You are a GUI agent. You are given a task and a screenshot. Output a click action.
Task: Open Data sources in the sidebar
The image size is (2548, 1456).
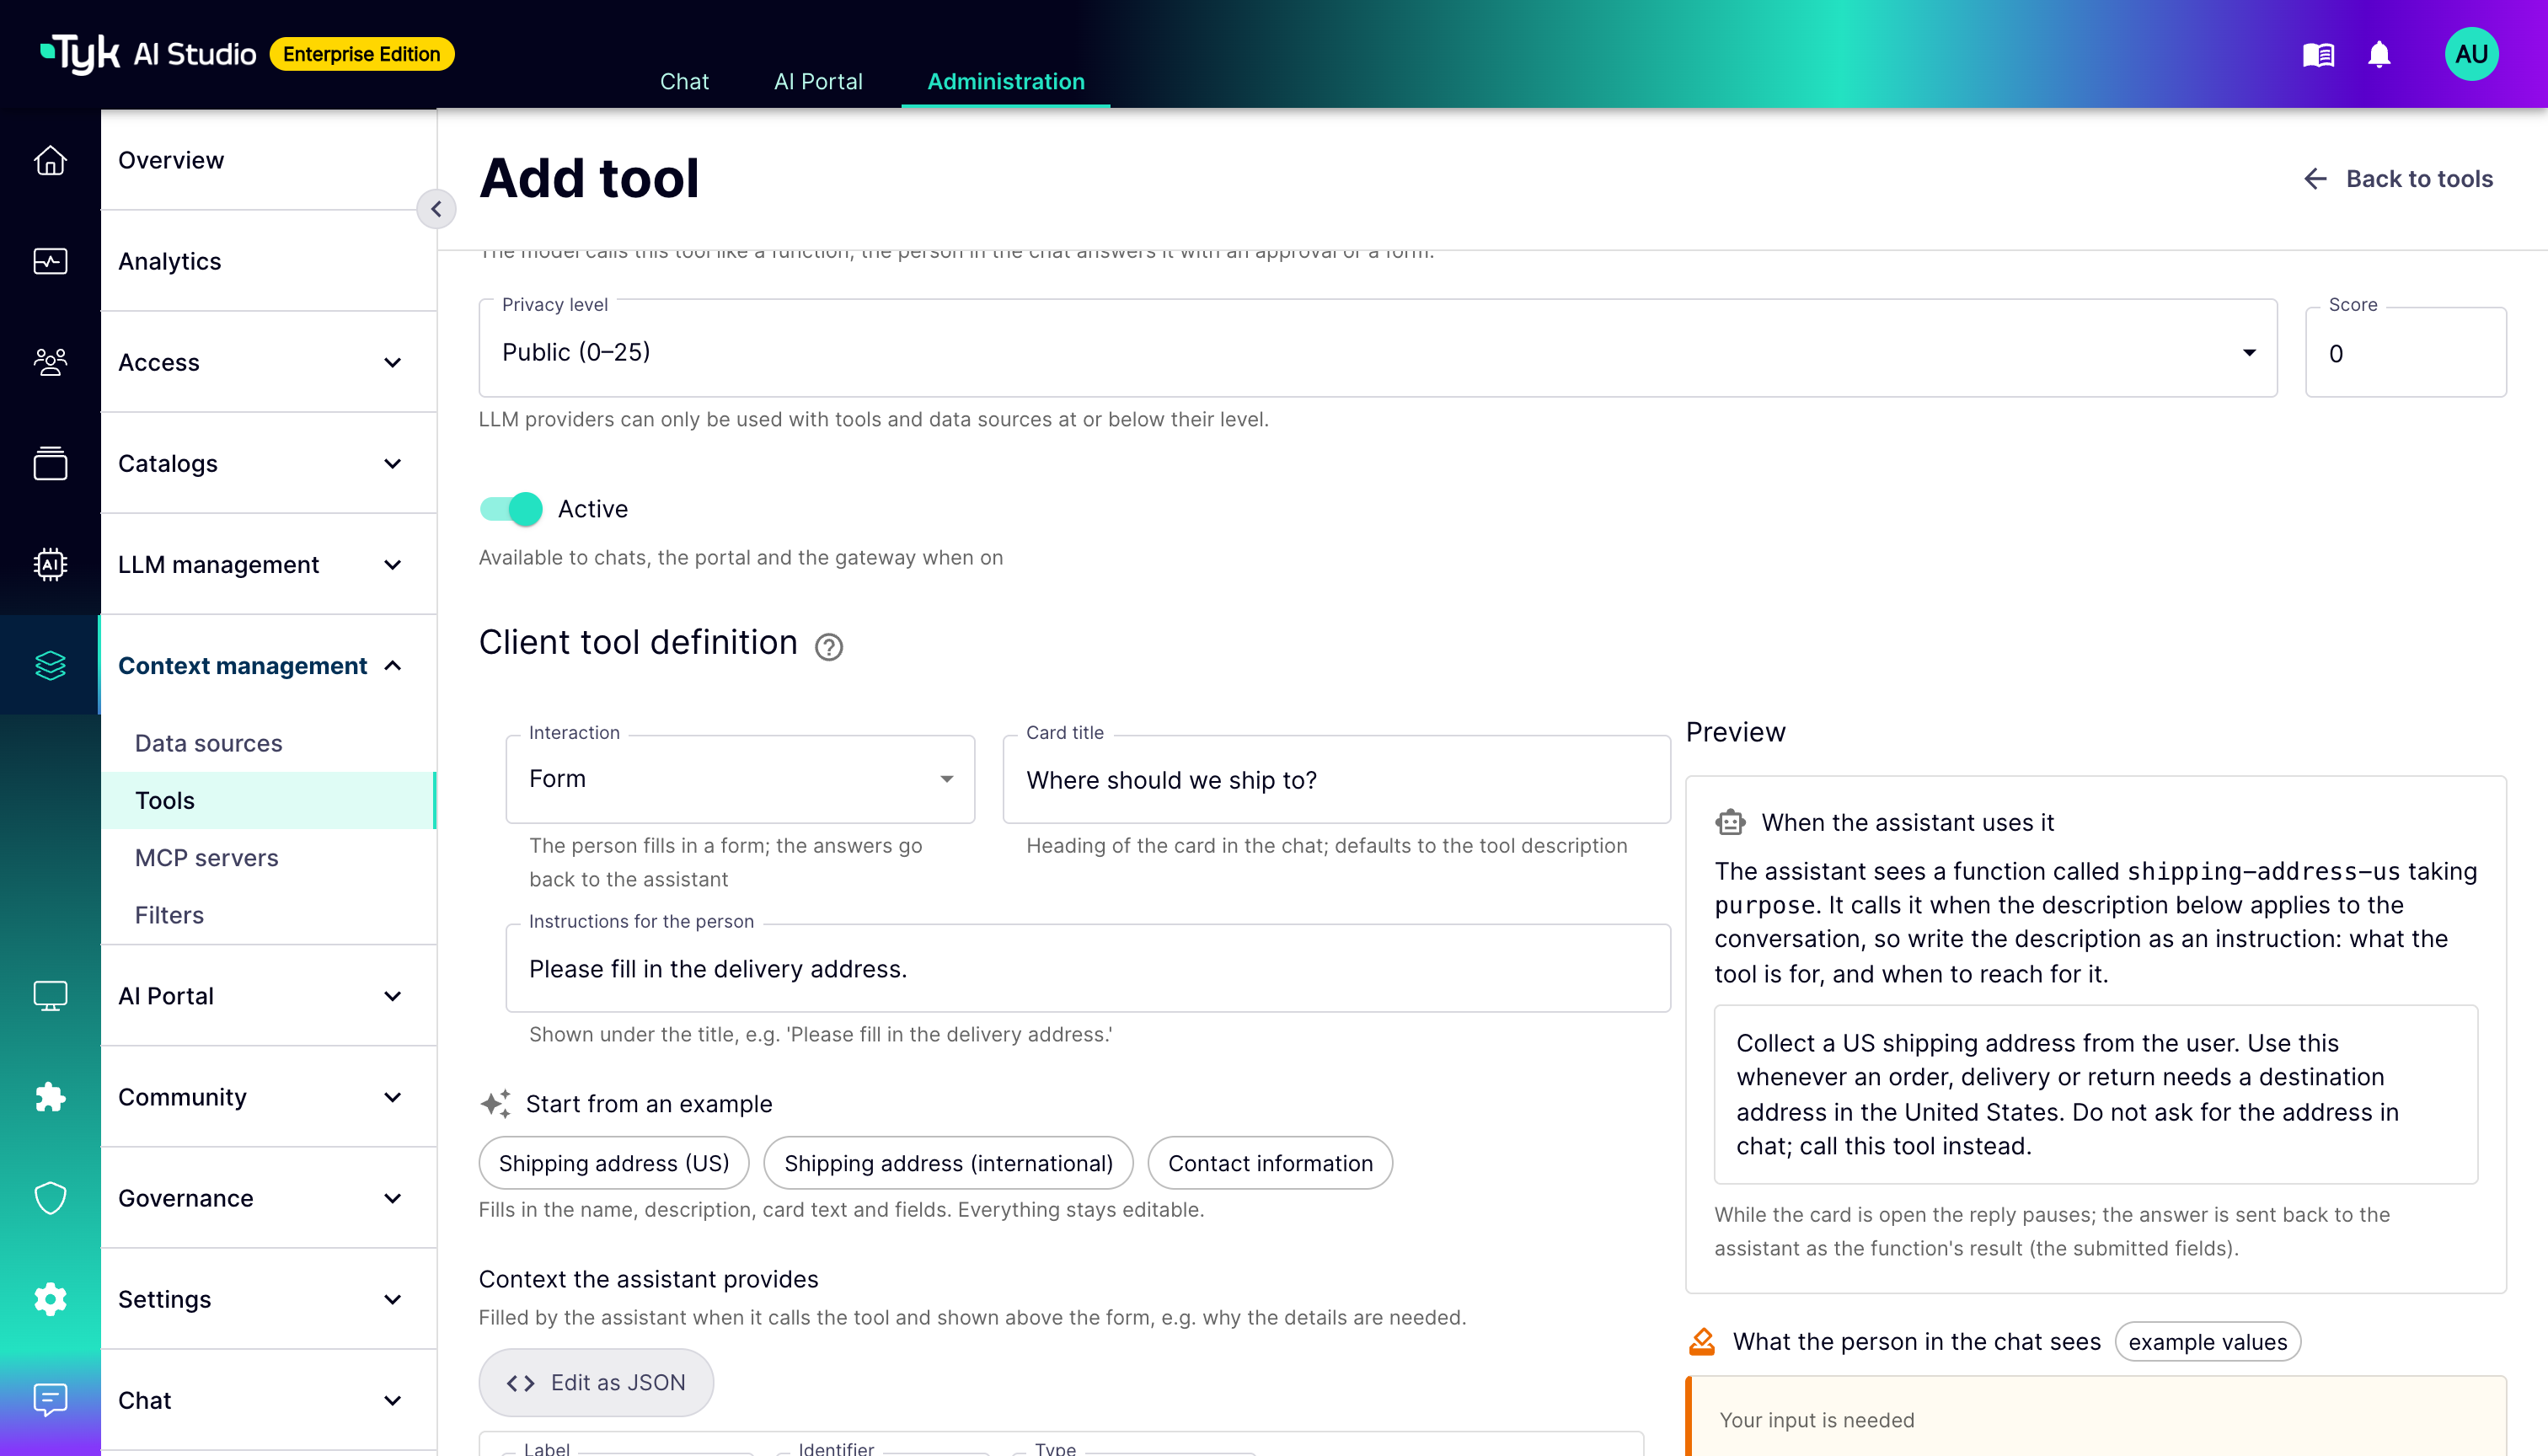tap(268, 743)
